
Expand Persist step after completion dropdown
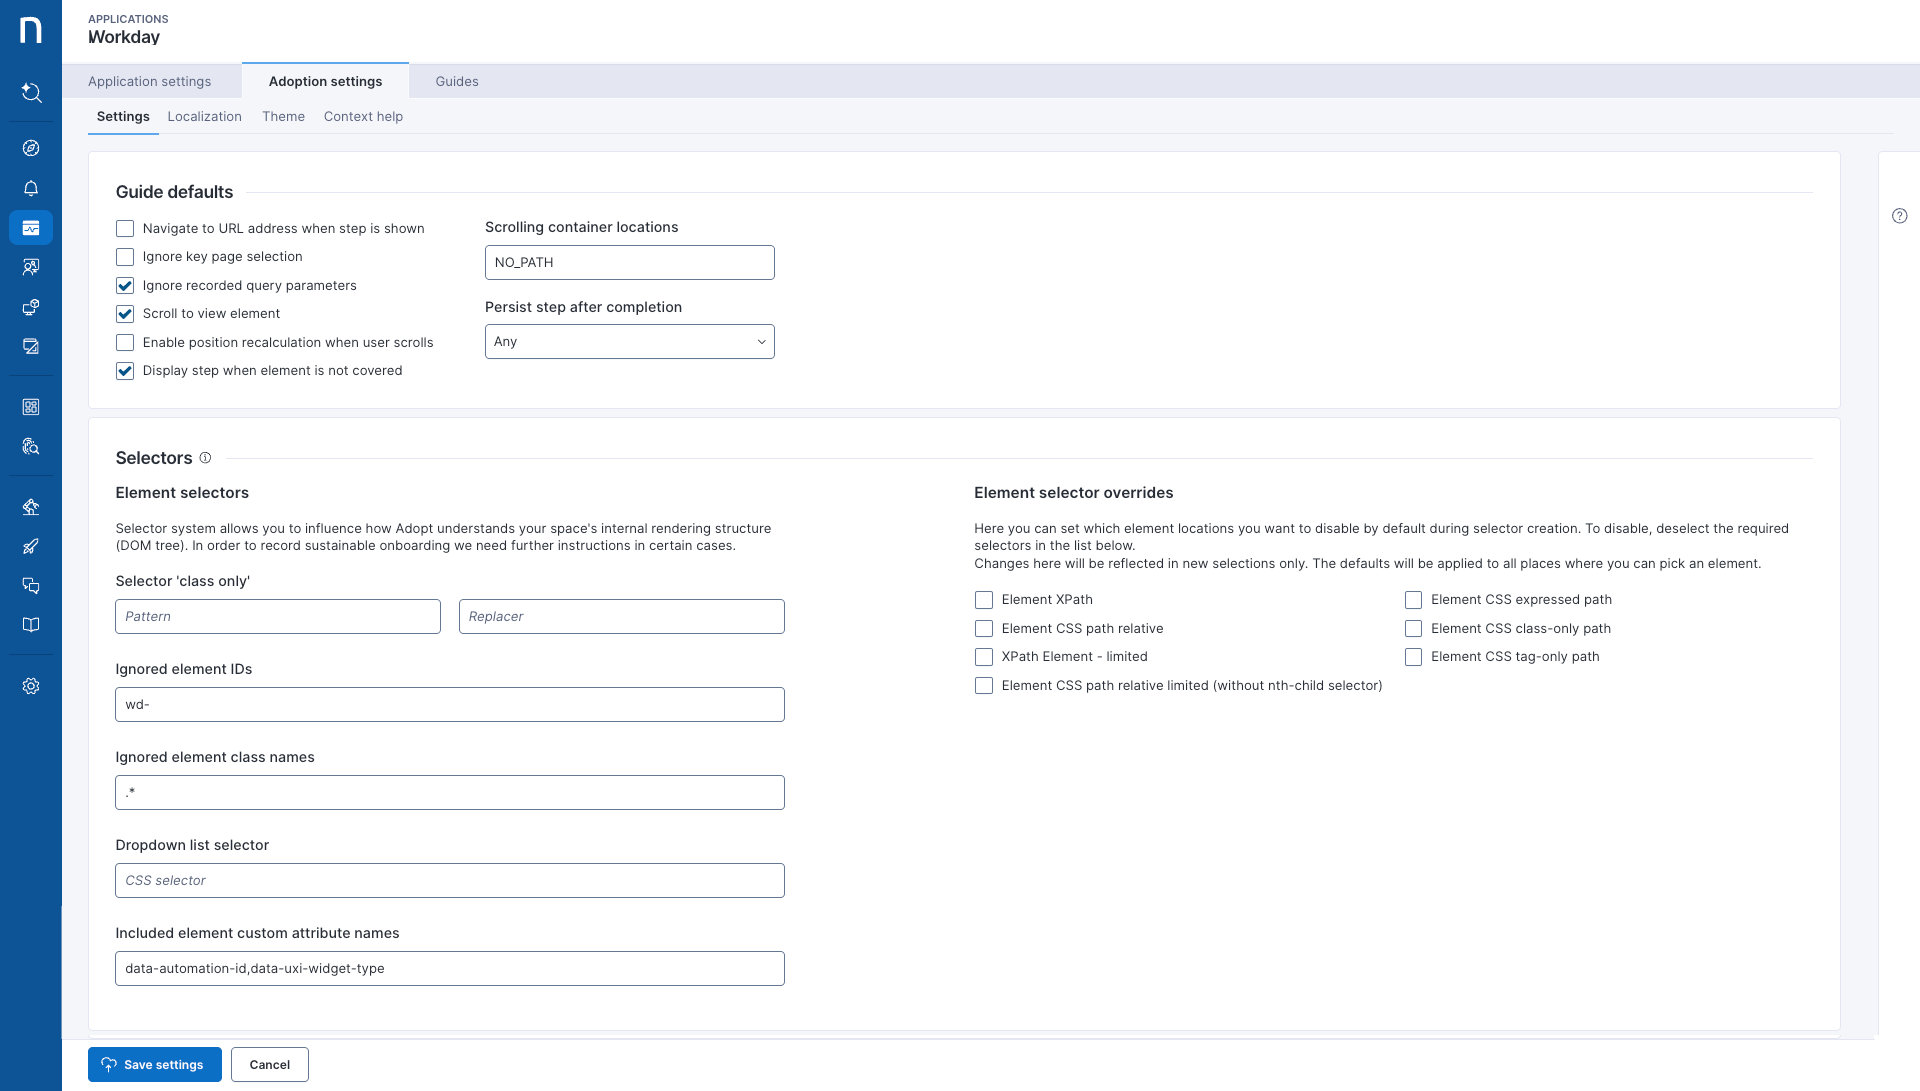click(x=630, y=342)
